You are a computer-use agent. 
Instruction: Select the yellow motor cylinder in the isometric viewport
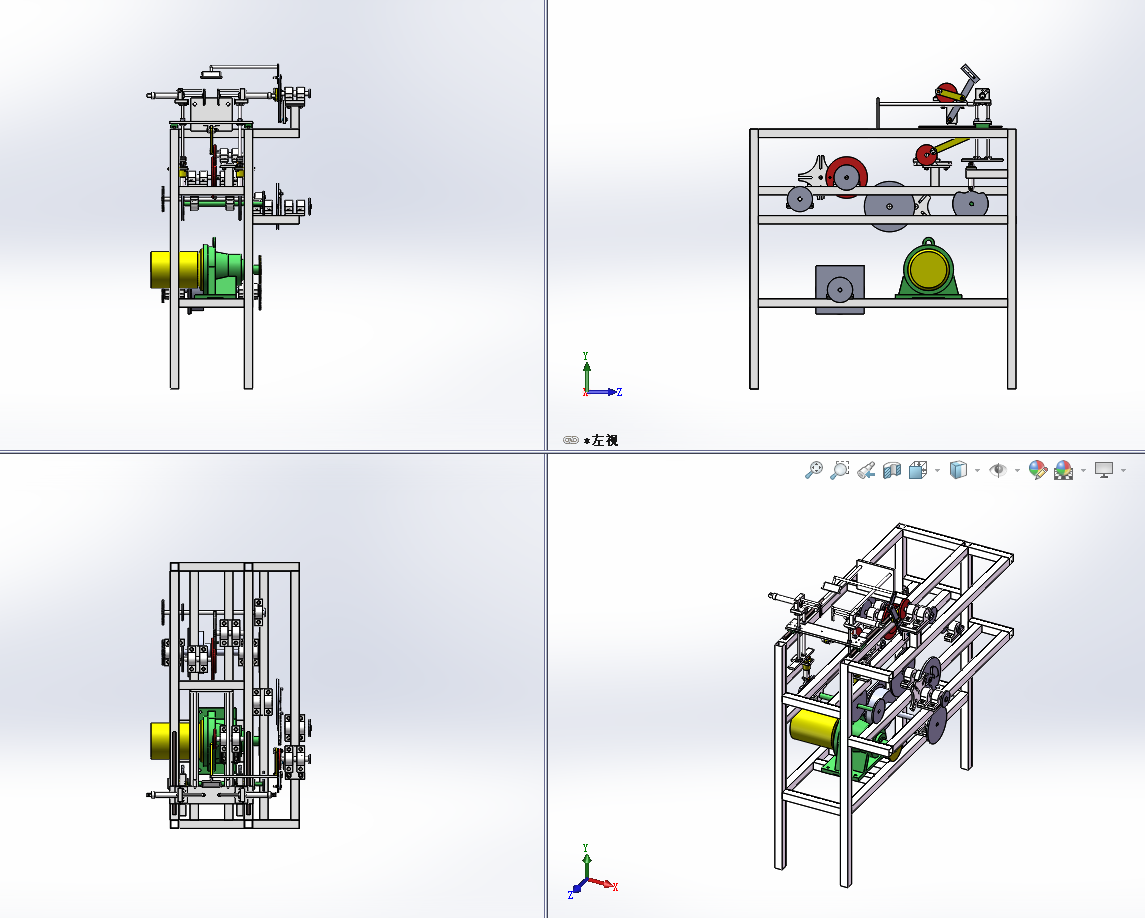click(814, 728)
